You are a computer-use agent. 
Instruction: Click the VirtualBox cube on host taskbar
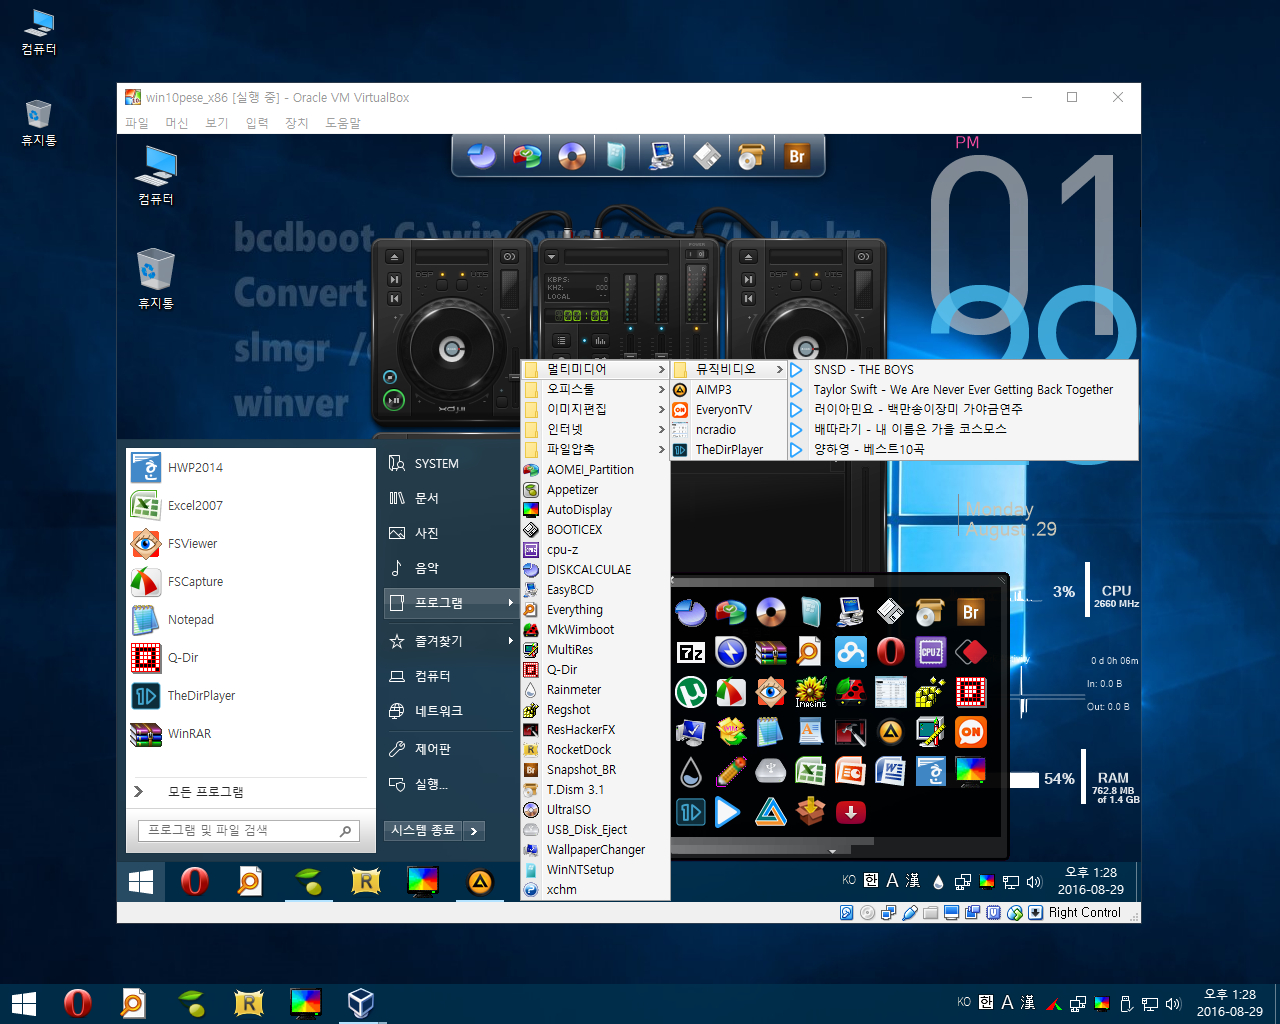click(x=361, y=1003)
